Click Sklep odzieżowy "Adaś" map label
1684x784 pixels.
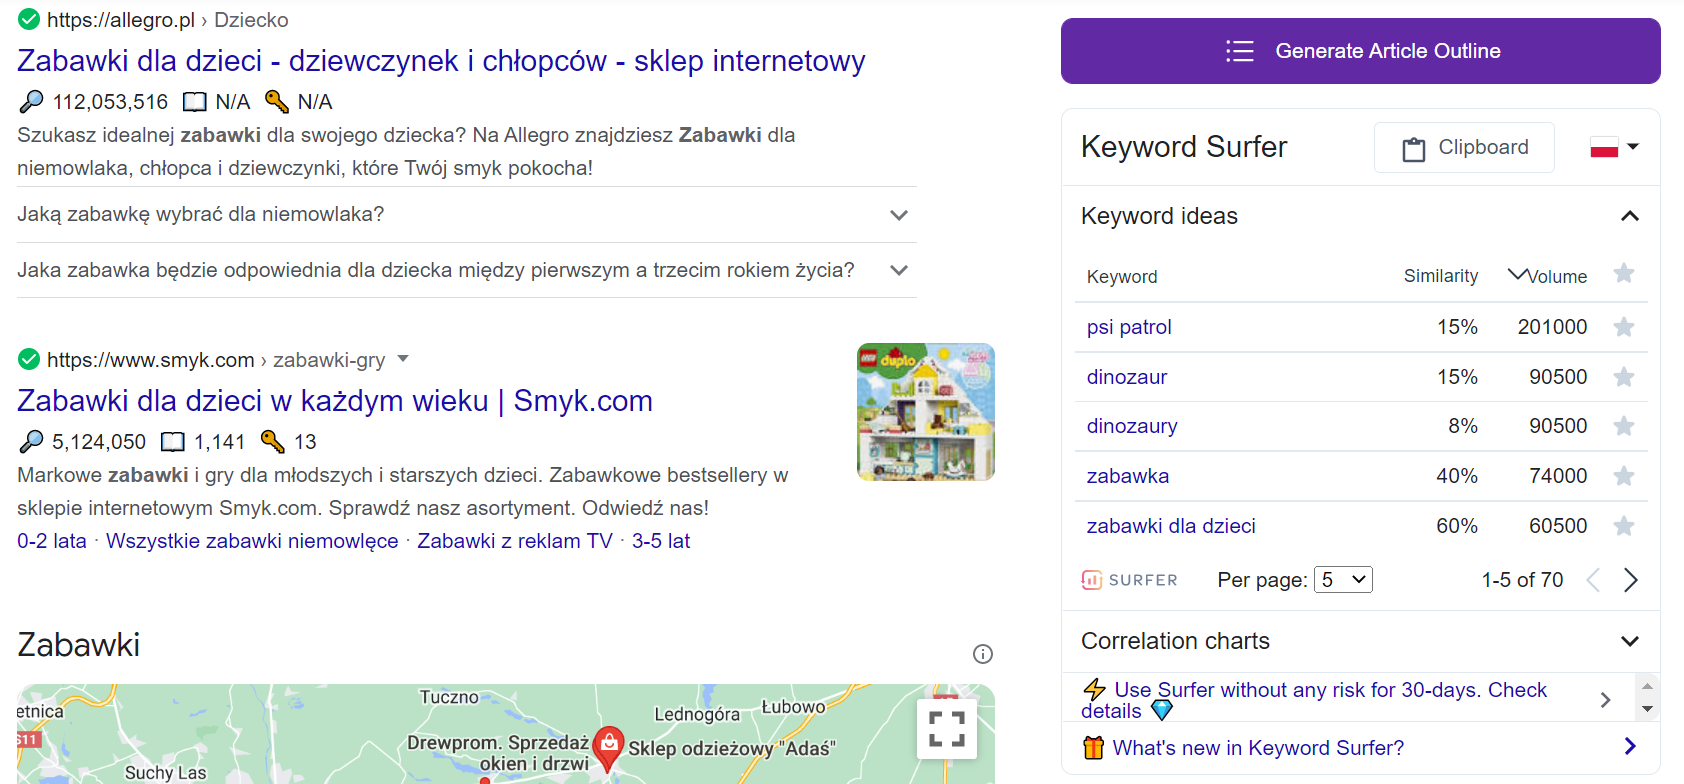coord(731,748)
